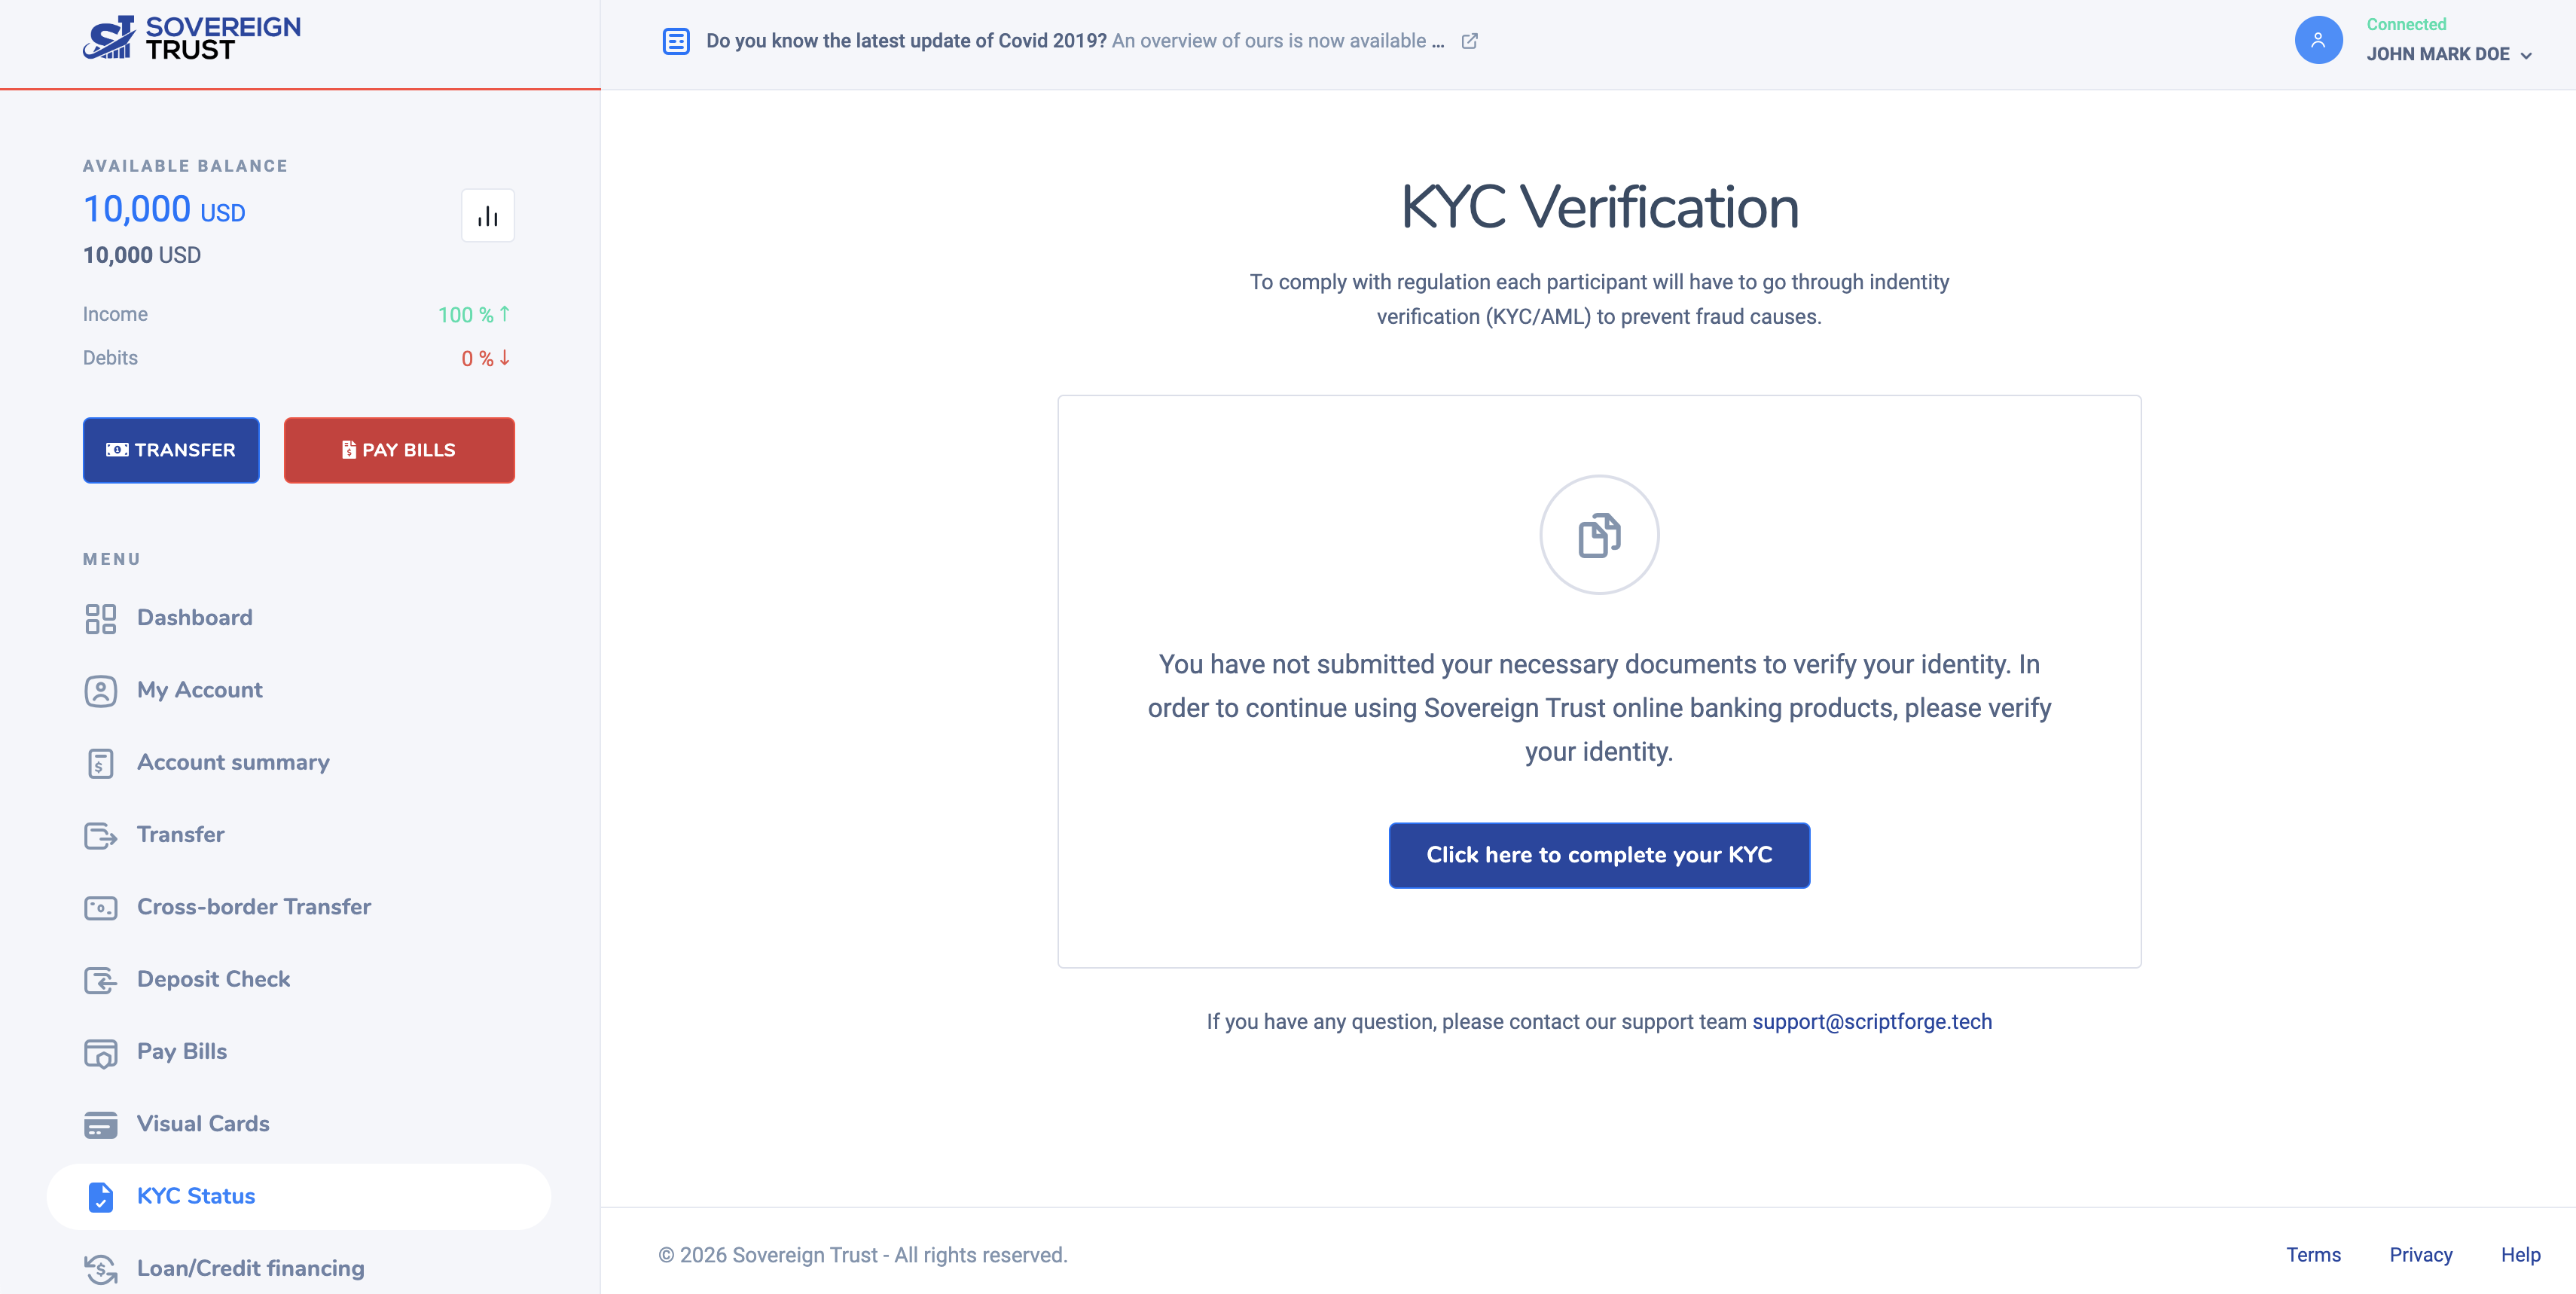Open My Account menu item

(199, 690)
